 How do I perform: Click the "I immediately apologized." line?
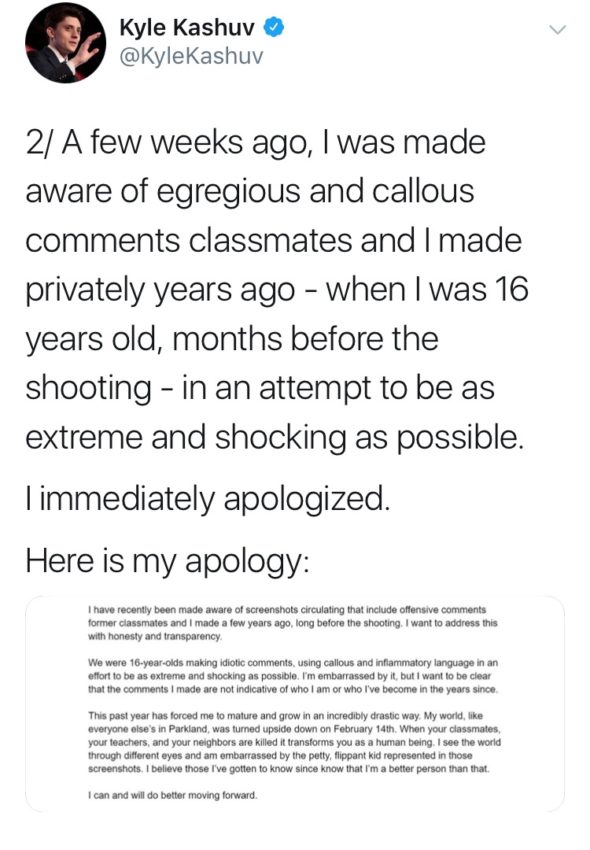(x=208, y=499)
